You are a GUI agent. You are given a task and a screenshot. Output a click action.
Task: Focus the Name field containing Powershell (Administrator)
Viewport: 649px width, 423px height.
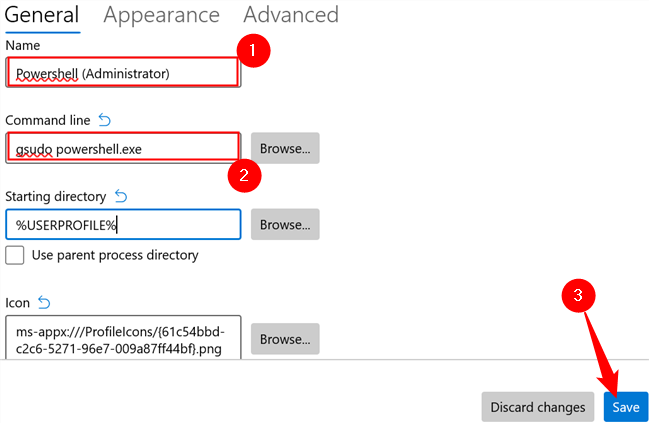coord(123,72)
